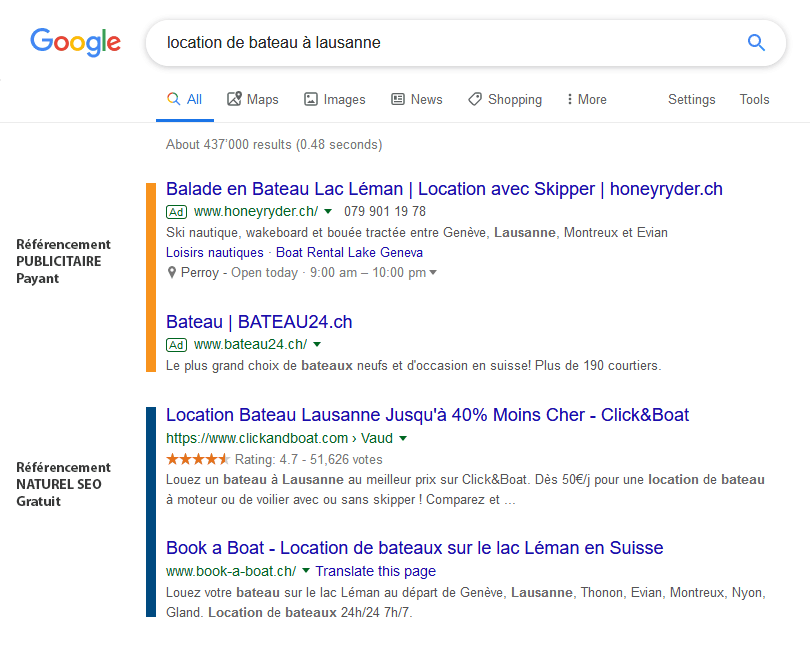This screenshot has width=810, height=646.
Task: Click the Louez votre bateau sur le lac snippet
Action: pos(465,602)
